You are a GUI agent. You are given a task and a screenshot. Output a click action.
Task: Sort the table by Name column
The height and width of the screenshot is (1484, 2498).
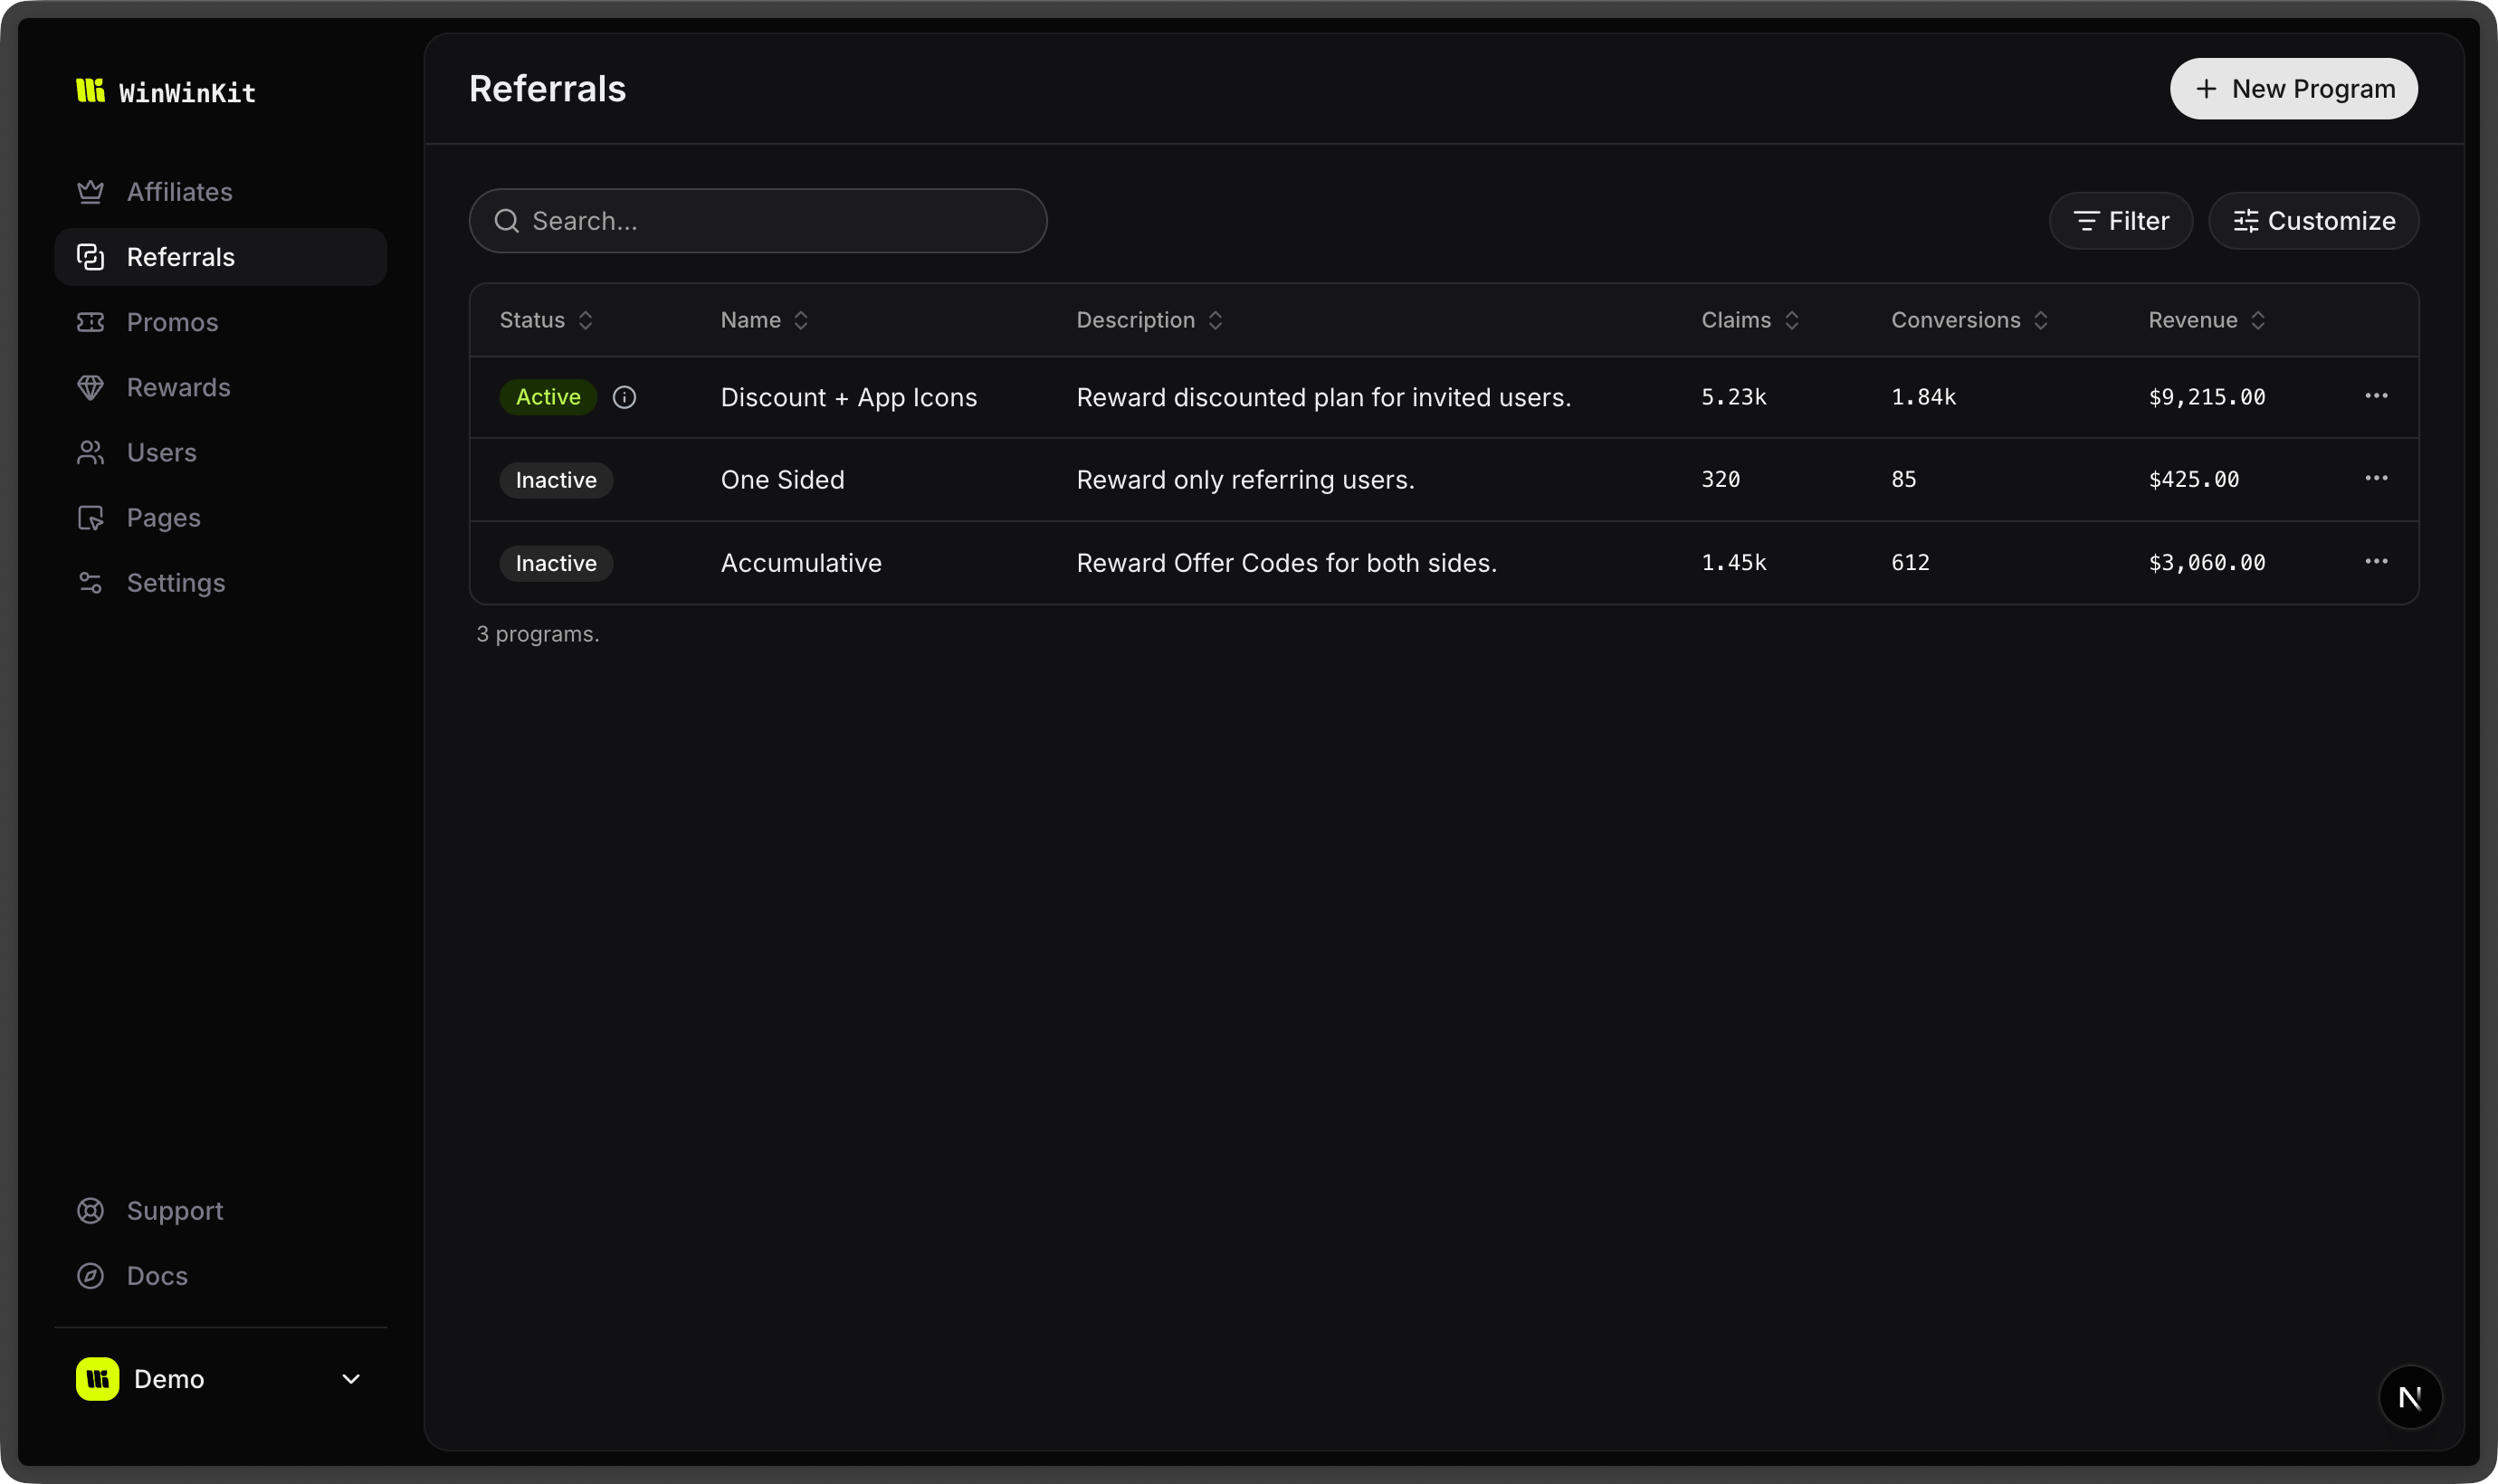click(x=765, y=320)
